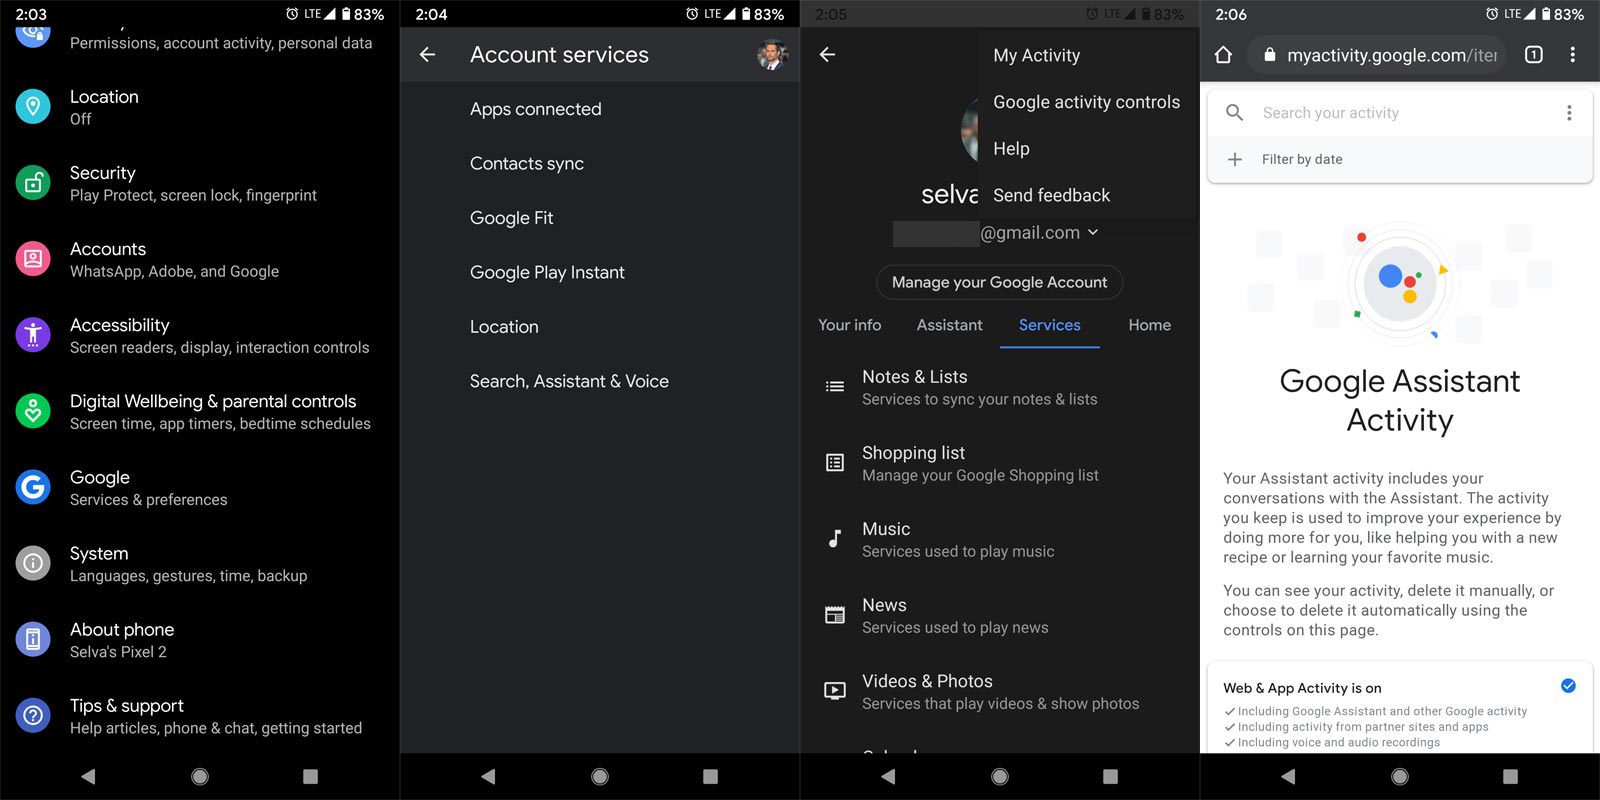Tap back navigation button on first screen
The height and width of the screenshot is (800, 1600).
(88, 776)
